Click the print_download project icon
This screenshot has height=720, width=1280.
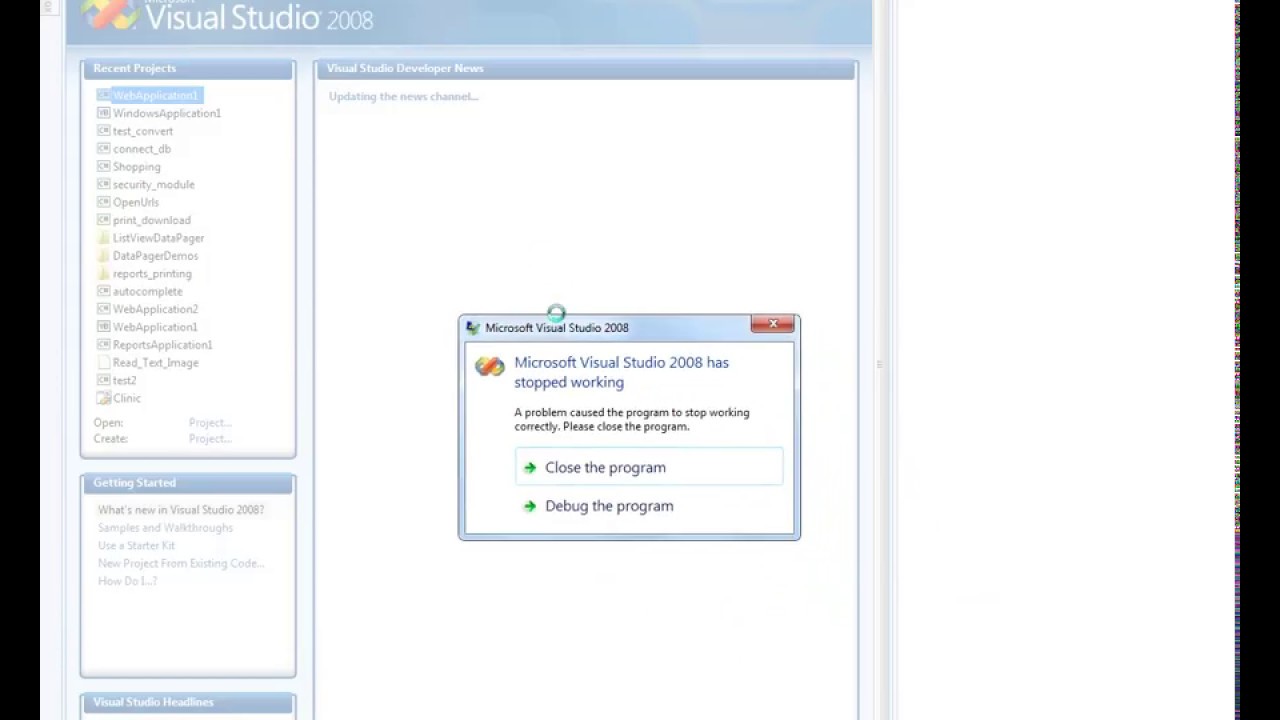[103, 220]
